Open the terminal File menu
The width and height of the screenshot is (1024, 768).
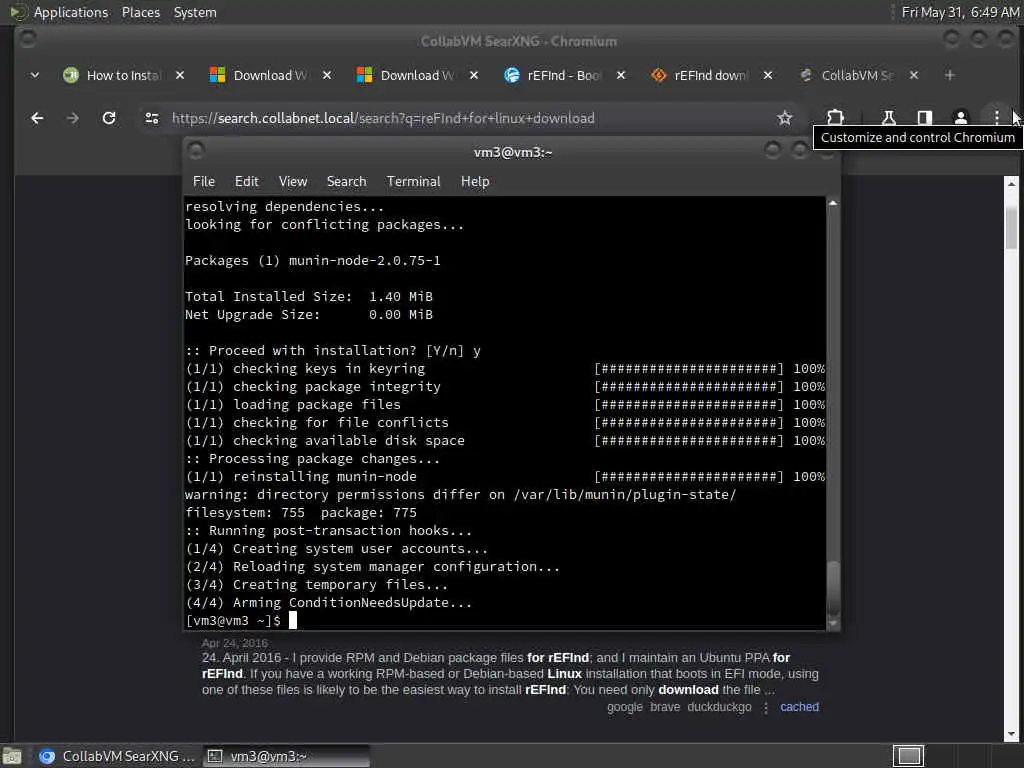click(204, 182)
